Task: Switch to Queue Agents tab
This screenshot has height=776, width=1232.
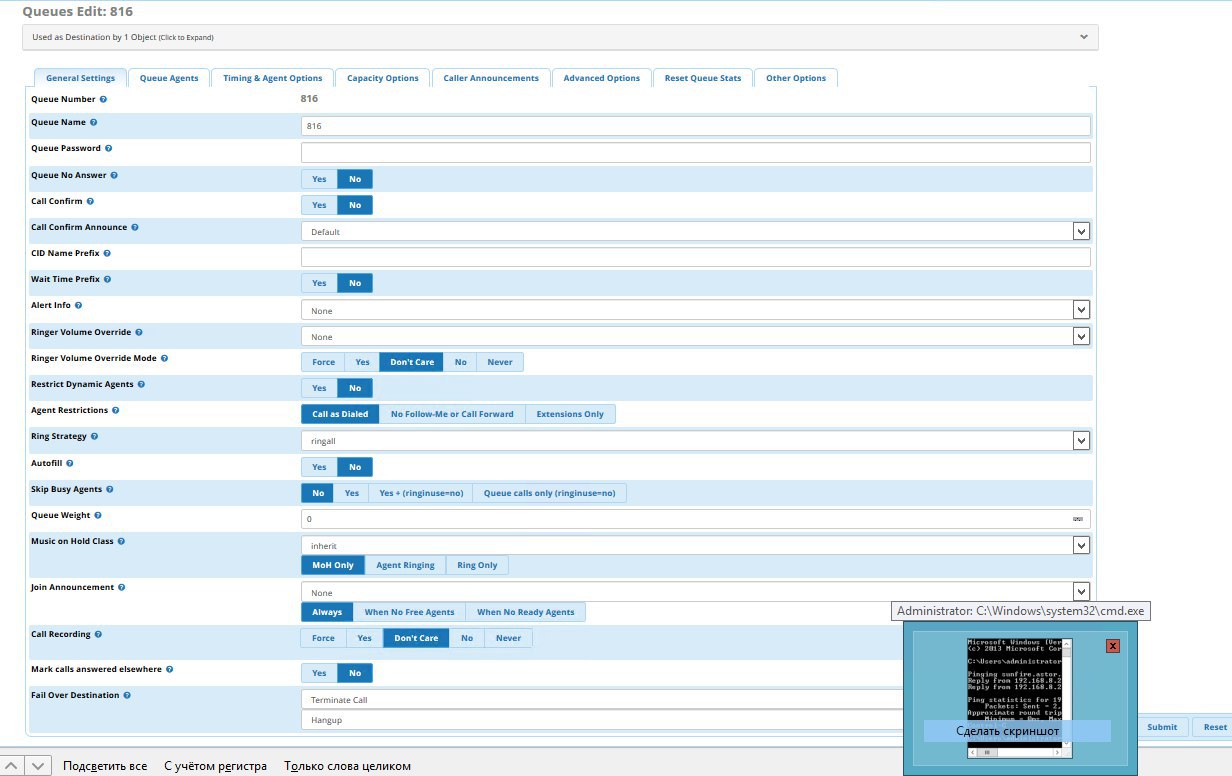Action: click(169, 78)
